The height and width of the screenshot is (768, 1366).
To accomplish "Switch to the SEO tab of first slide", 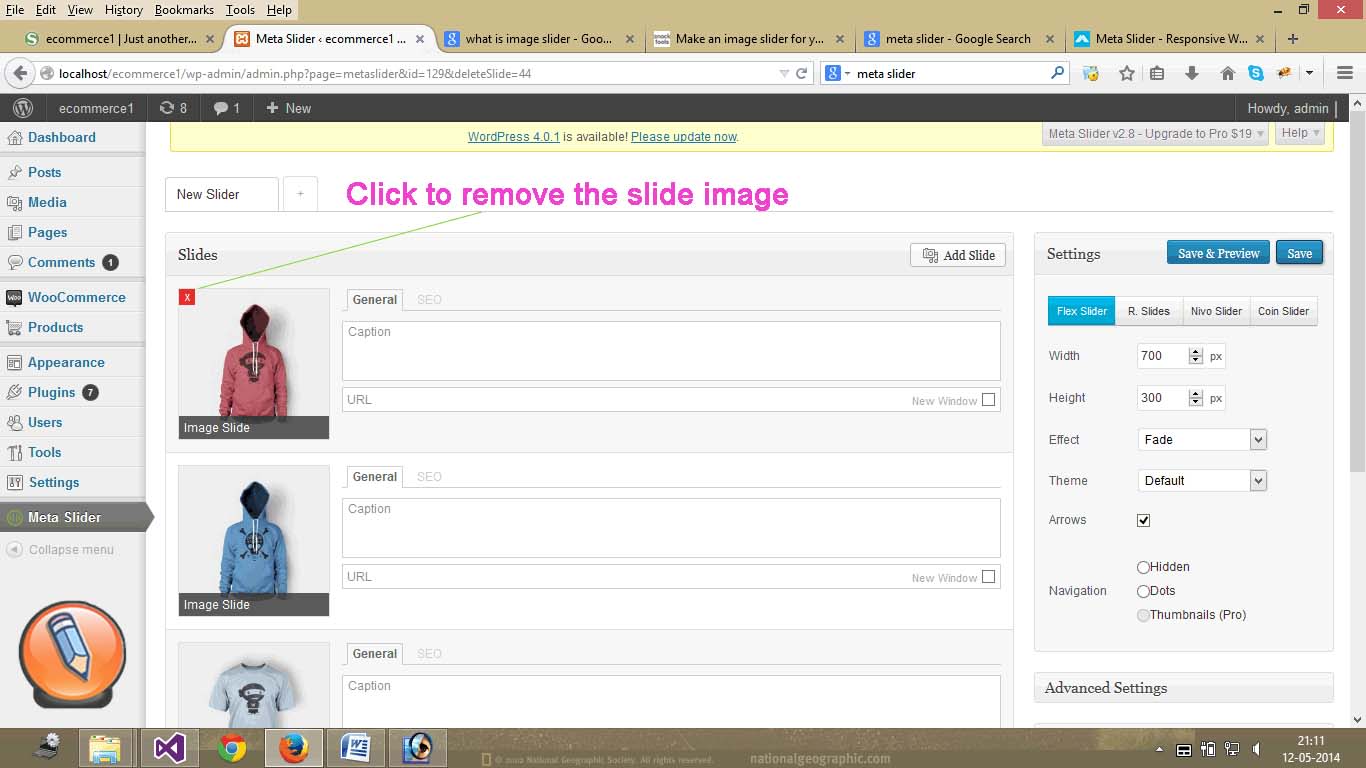I will click(429, 299).
